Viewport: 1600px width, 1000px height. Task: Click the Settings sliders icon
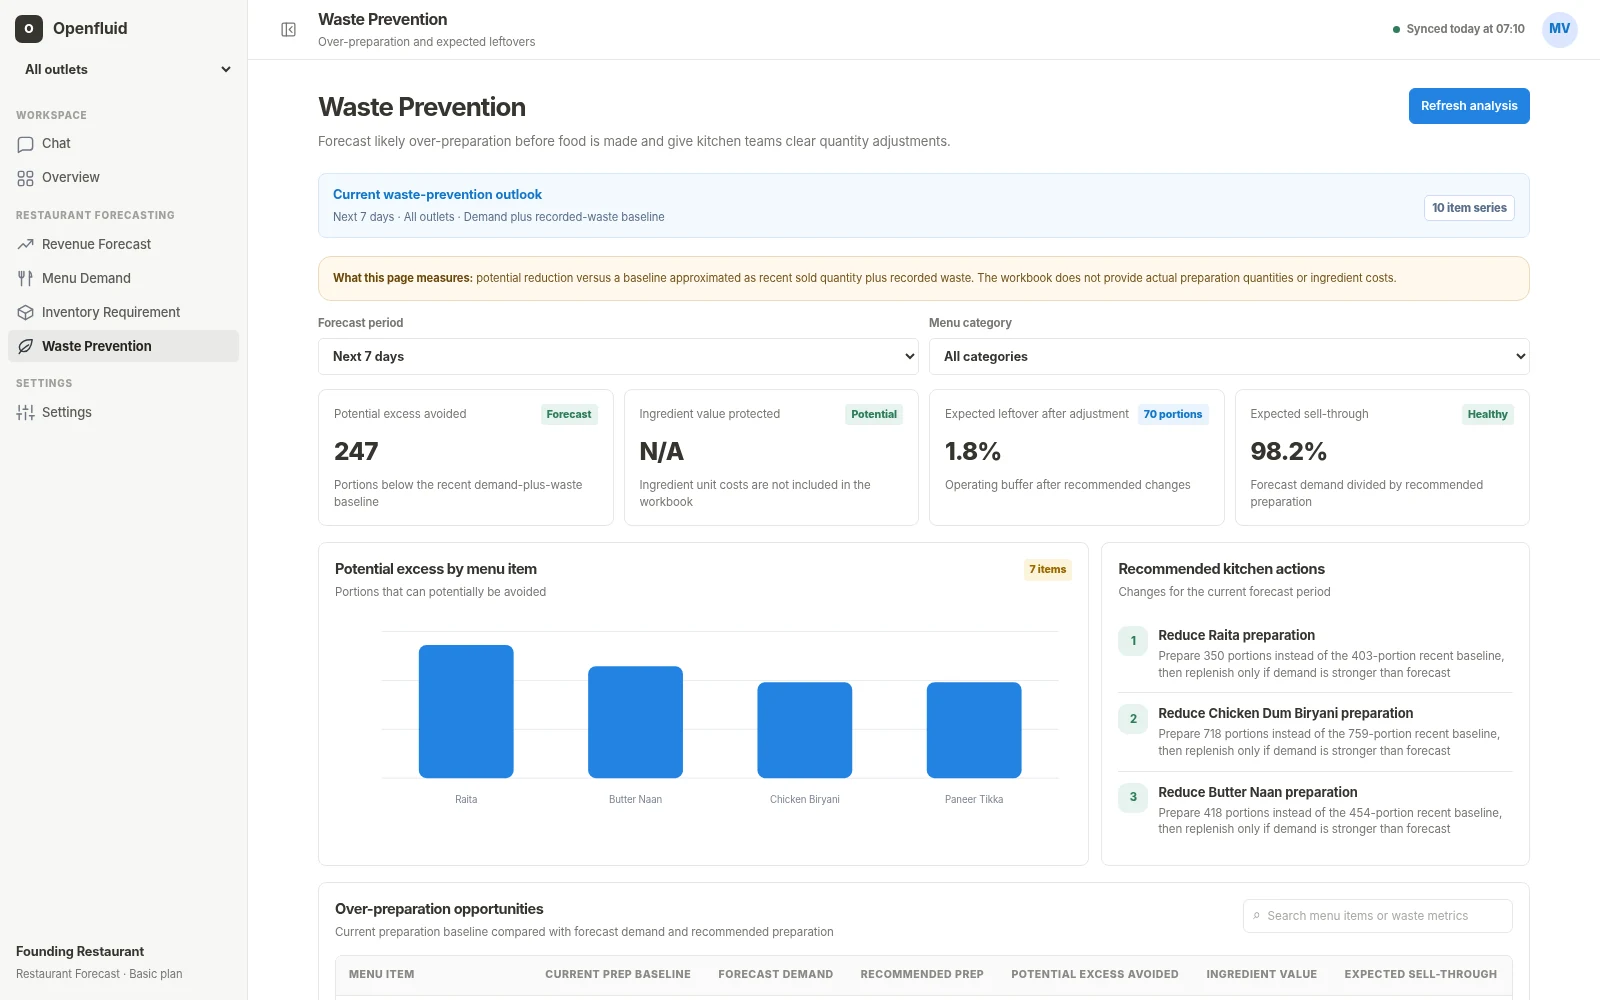26,413
